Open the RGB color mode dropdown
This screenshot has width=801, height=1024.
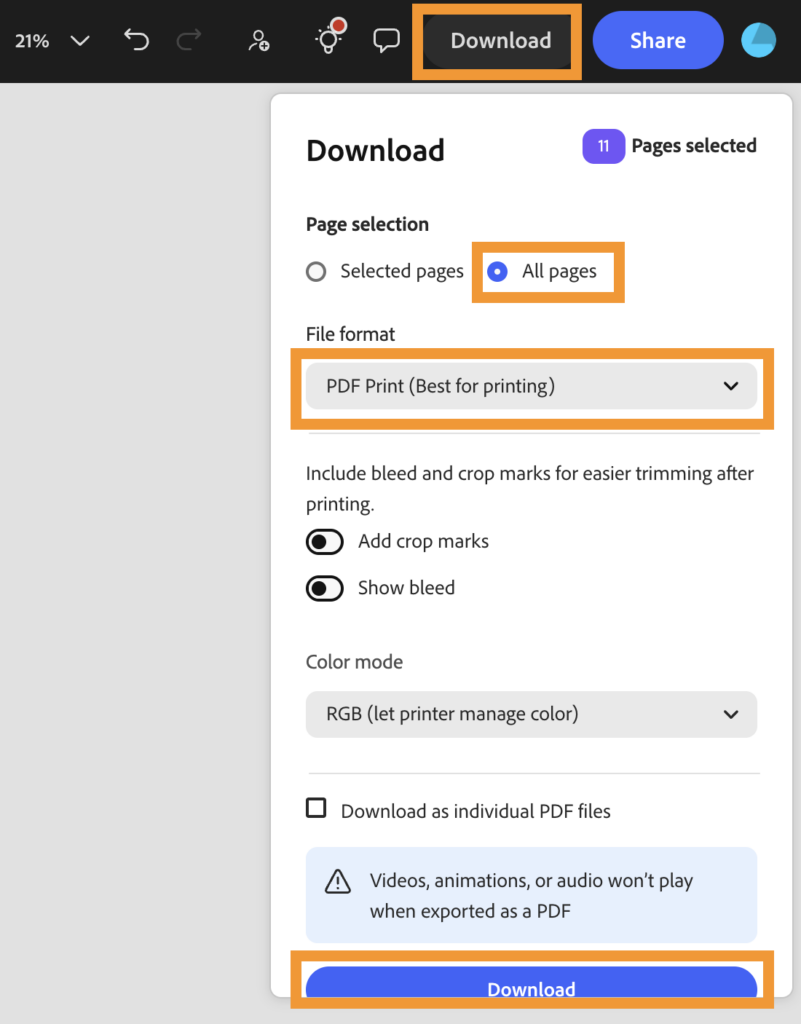tap(531, 714)
